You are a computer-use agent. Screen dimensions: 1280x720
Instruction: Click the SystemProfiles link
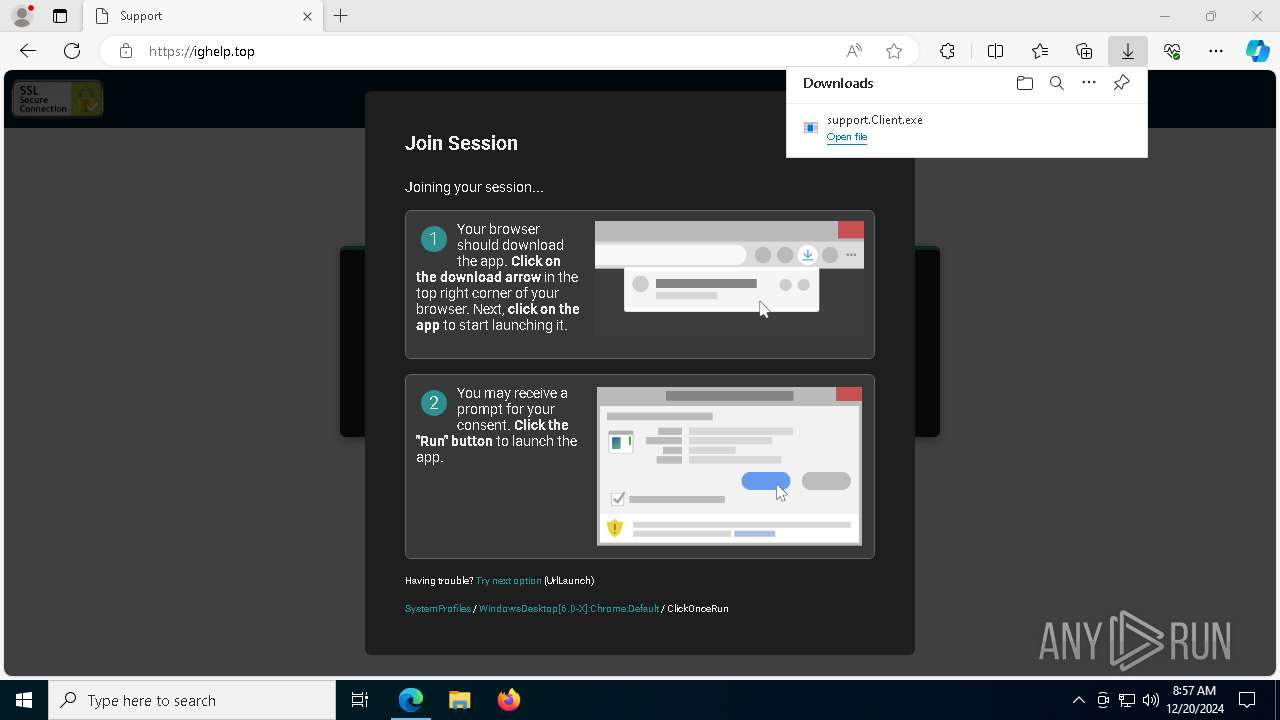437,608
